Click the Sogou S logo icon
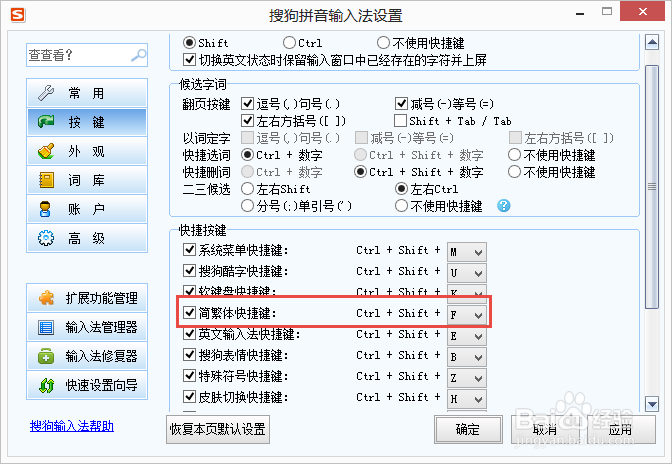 18,15
